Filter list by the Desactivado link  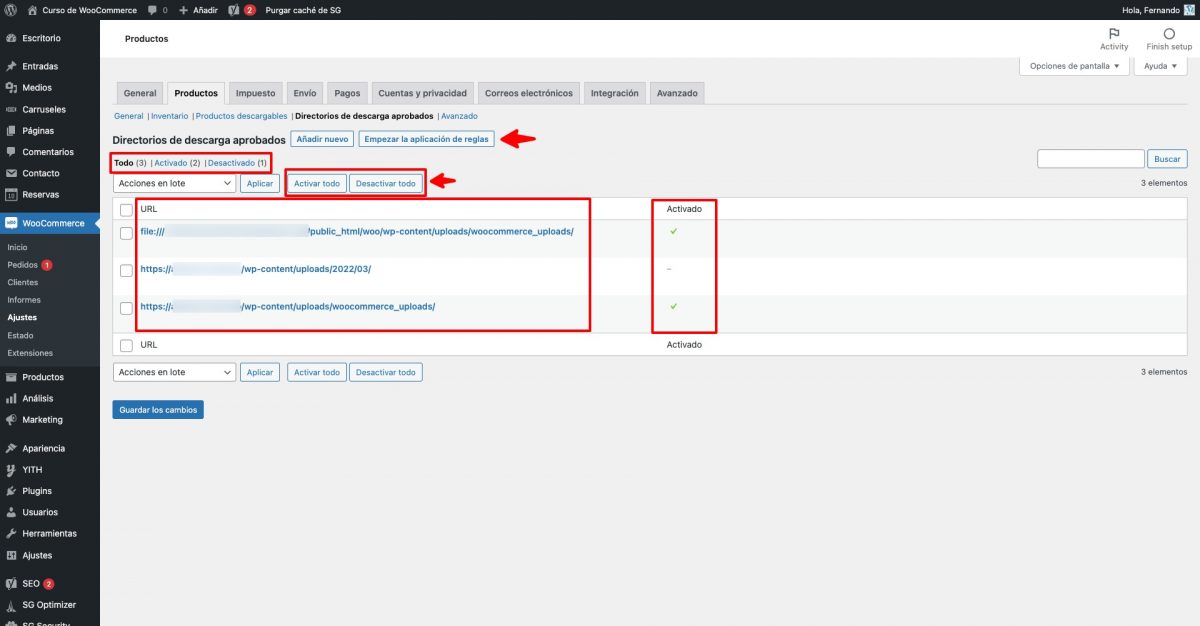pos(231,163)
